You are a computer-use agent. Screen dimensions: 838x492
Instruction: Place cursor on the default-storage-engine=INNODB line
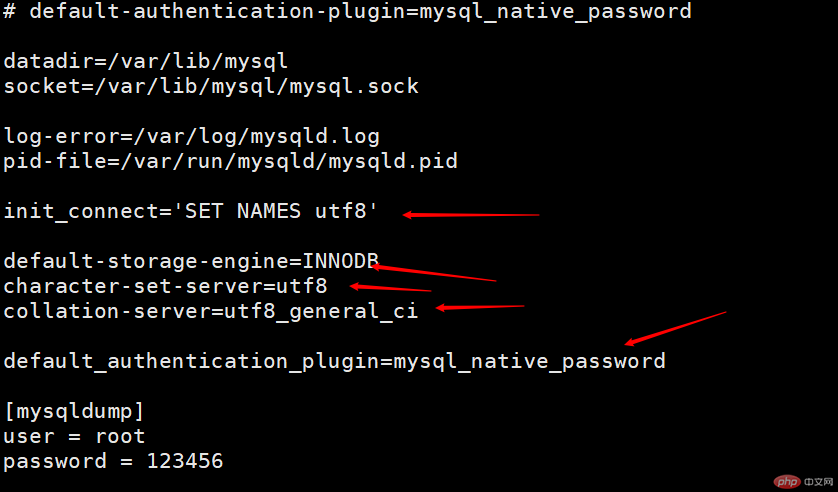pos(191,262)
